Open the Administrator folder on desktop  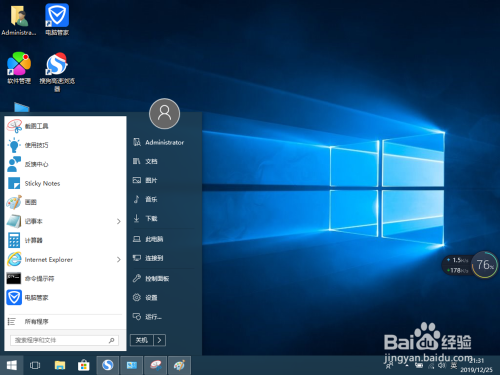pos(19,21)
